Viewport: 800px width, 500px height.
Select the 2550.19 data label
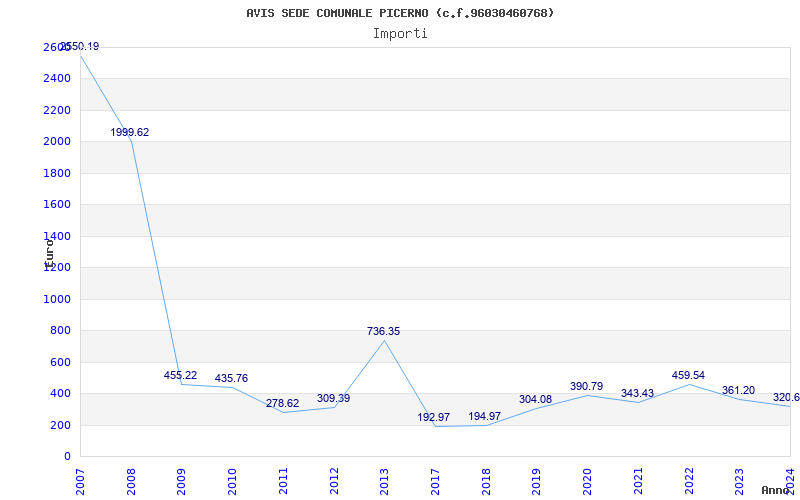coord(80,46)
